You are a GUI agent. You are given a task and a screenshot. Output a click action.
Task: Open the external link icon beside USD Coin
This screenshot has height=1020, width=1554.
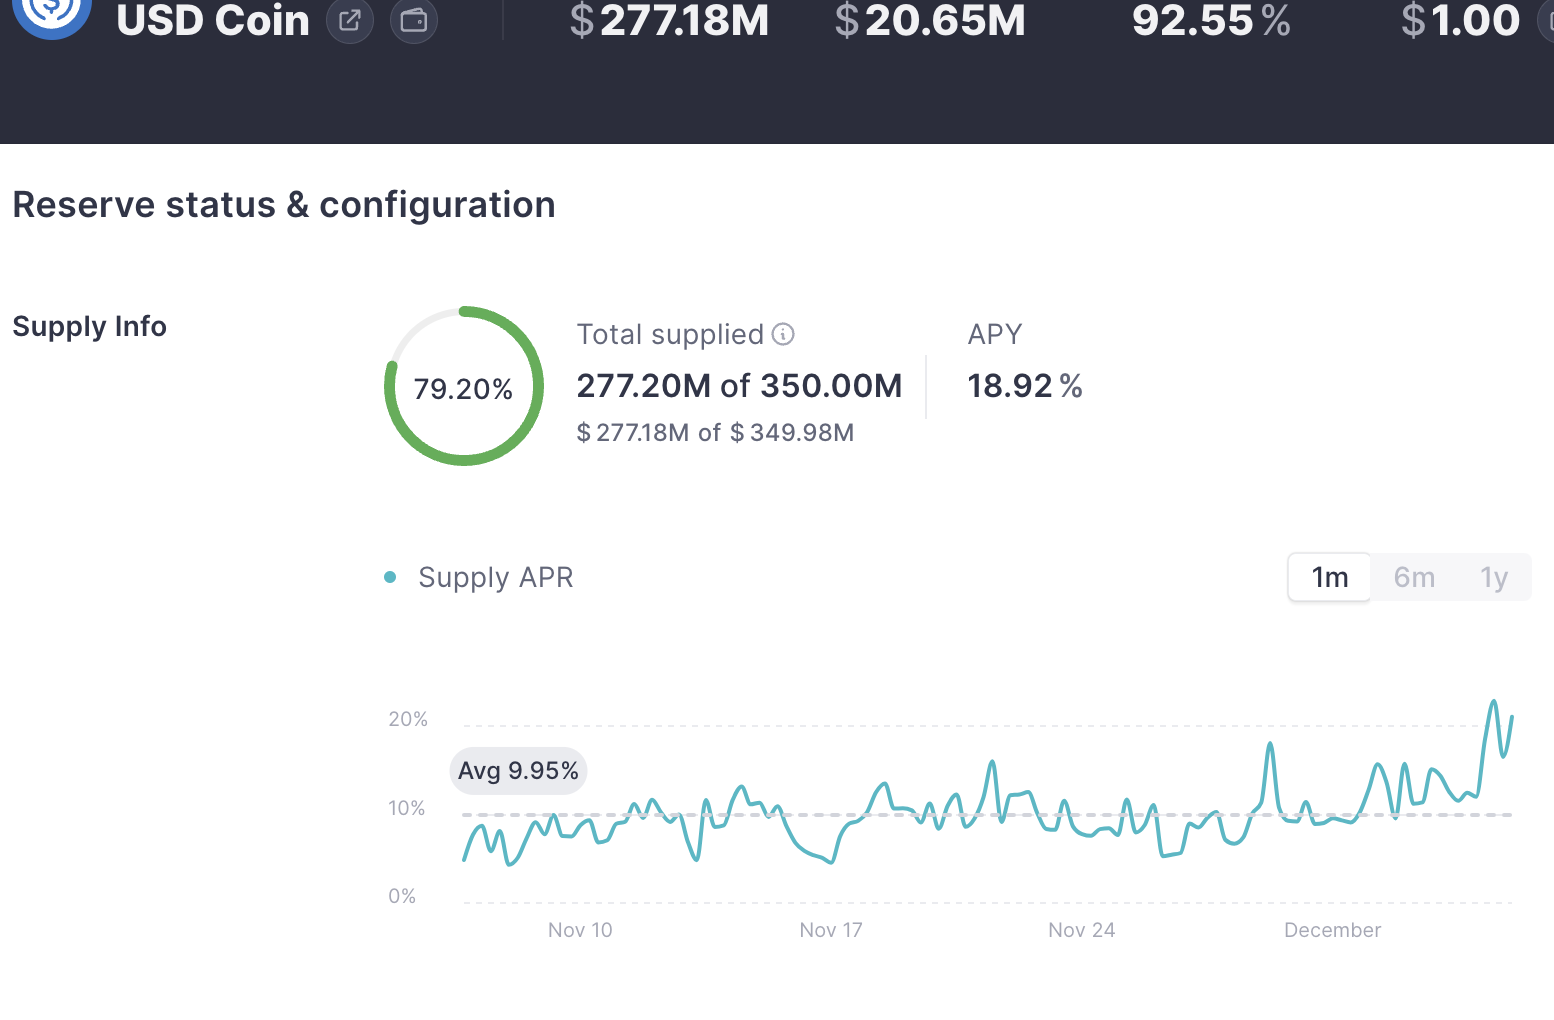point(350,20)
